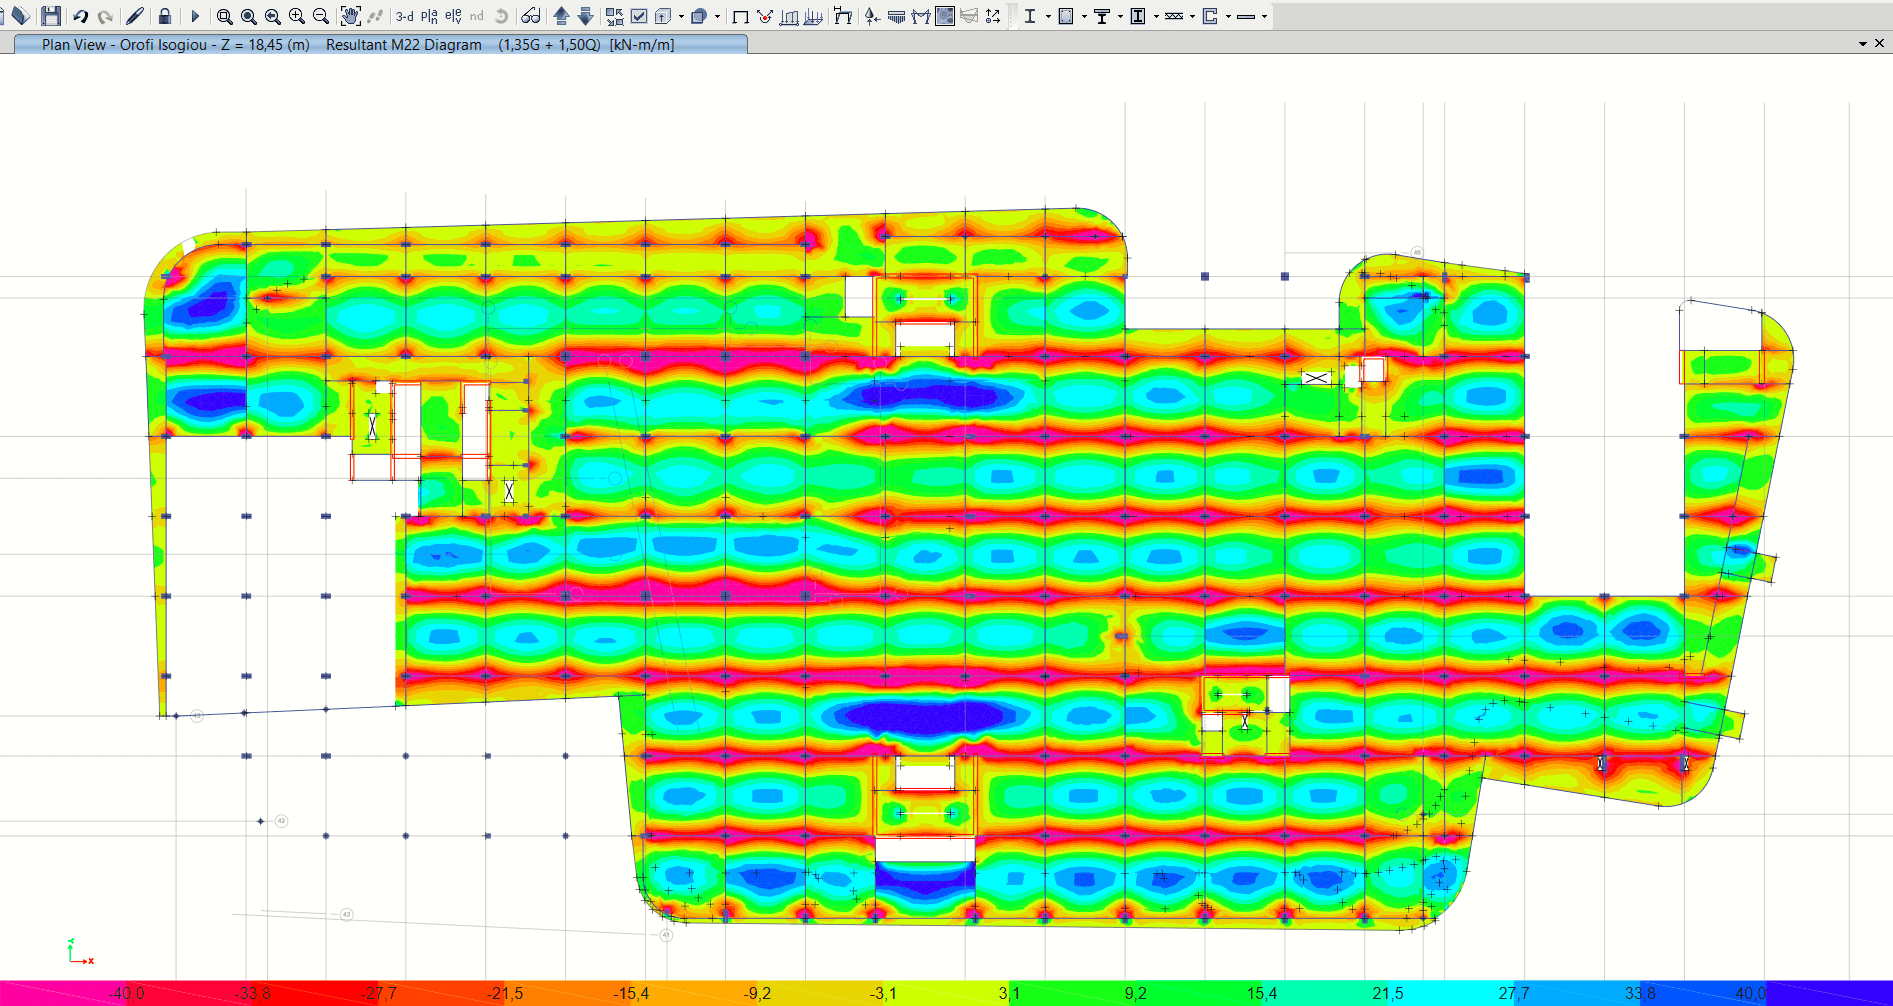
Task: Click the assign joint loads icon
Action: tap(765, 16)
